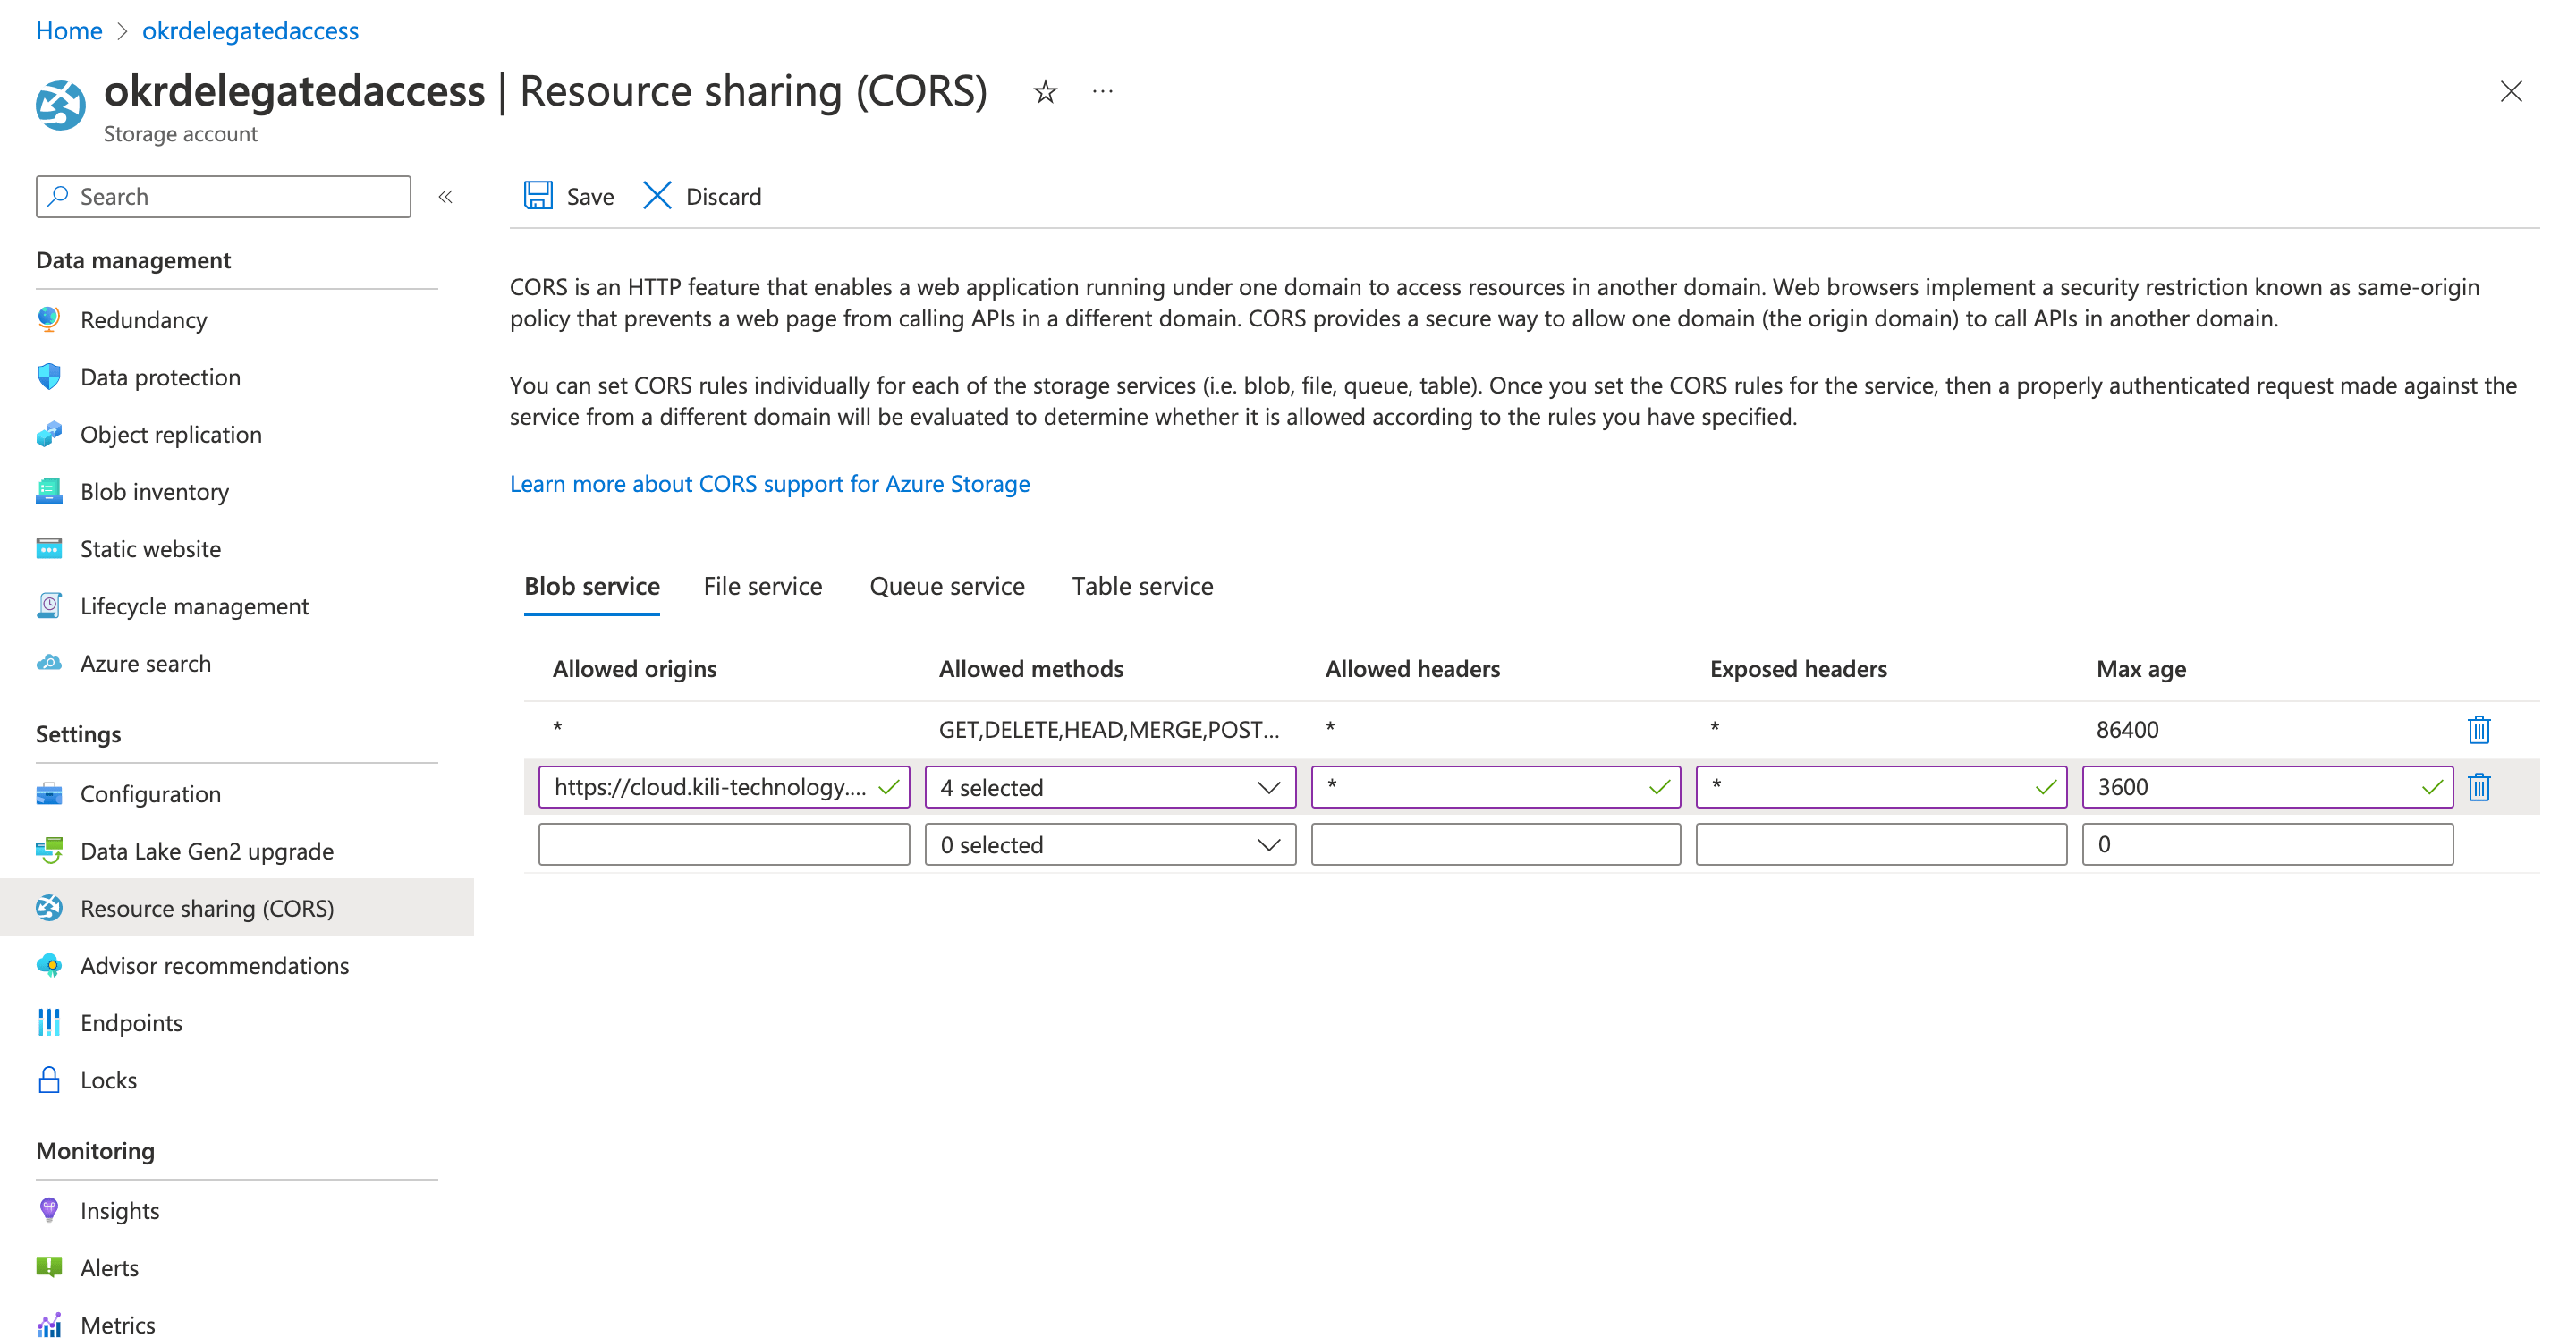Open Insights via the lightbulb icon
The height and width of the screenshot is (1338, 2576).
[x=48, y=1210]
